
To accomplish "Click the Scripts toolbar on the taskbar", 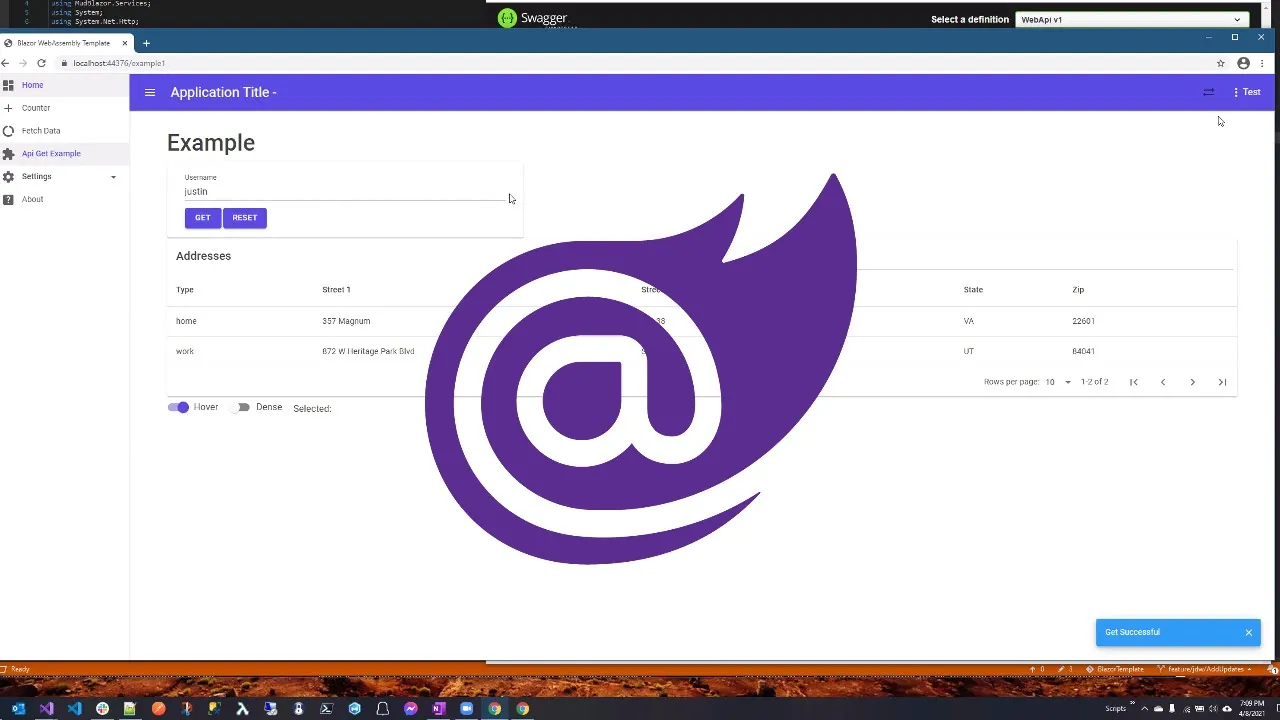I will point(1115,709).
